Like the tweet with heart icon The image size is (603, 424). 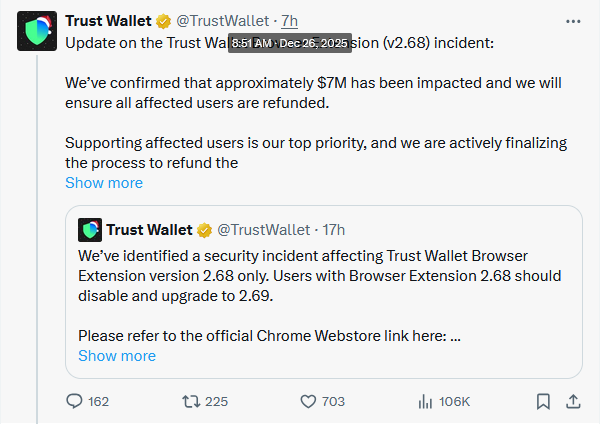309,401
